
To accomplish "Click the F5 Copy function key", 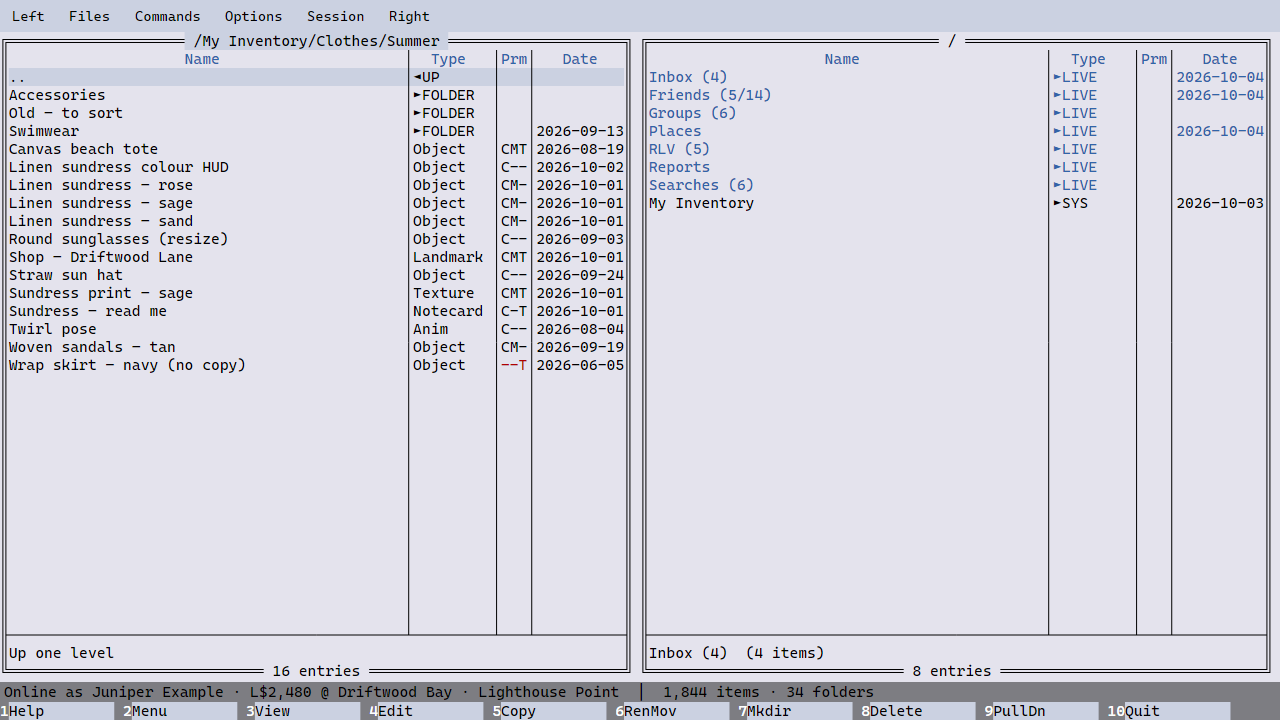I will coord(546,711).
